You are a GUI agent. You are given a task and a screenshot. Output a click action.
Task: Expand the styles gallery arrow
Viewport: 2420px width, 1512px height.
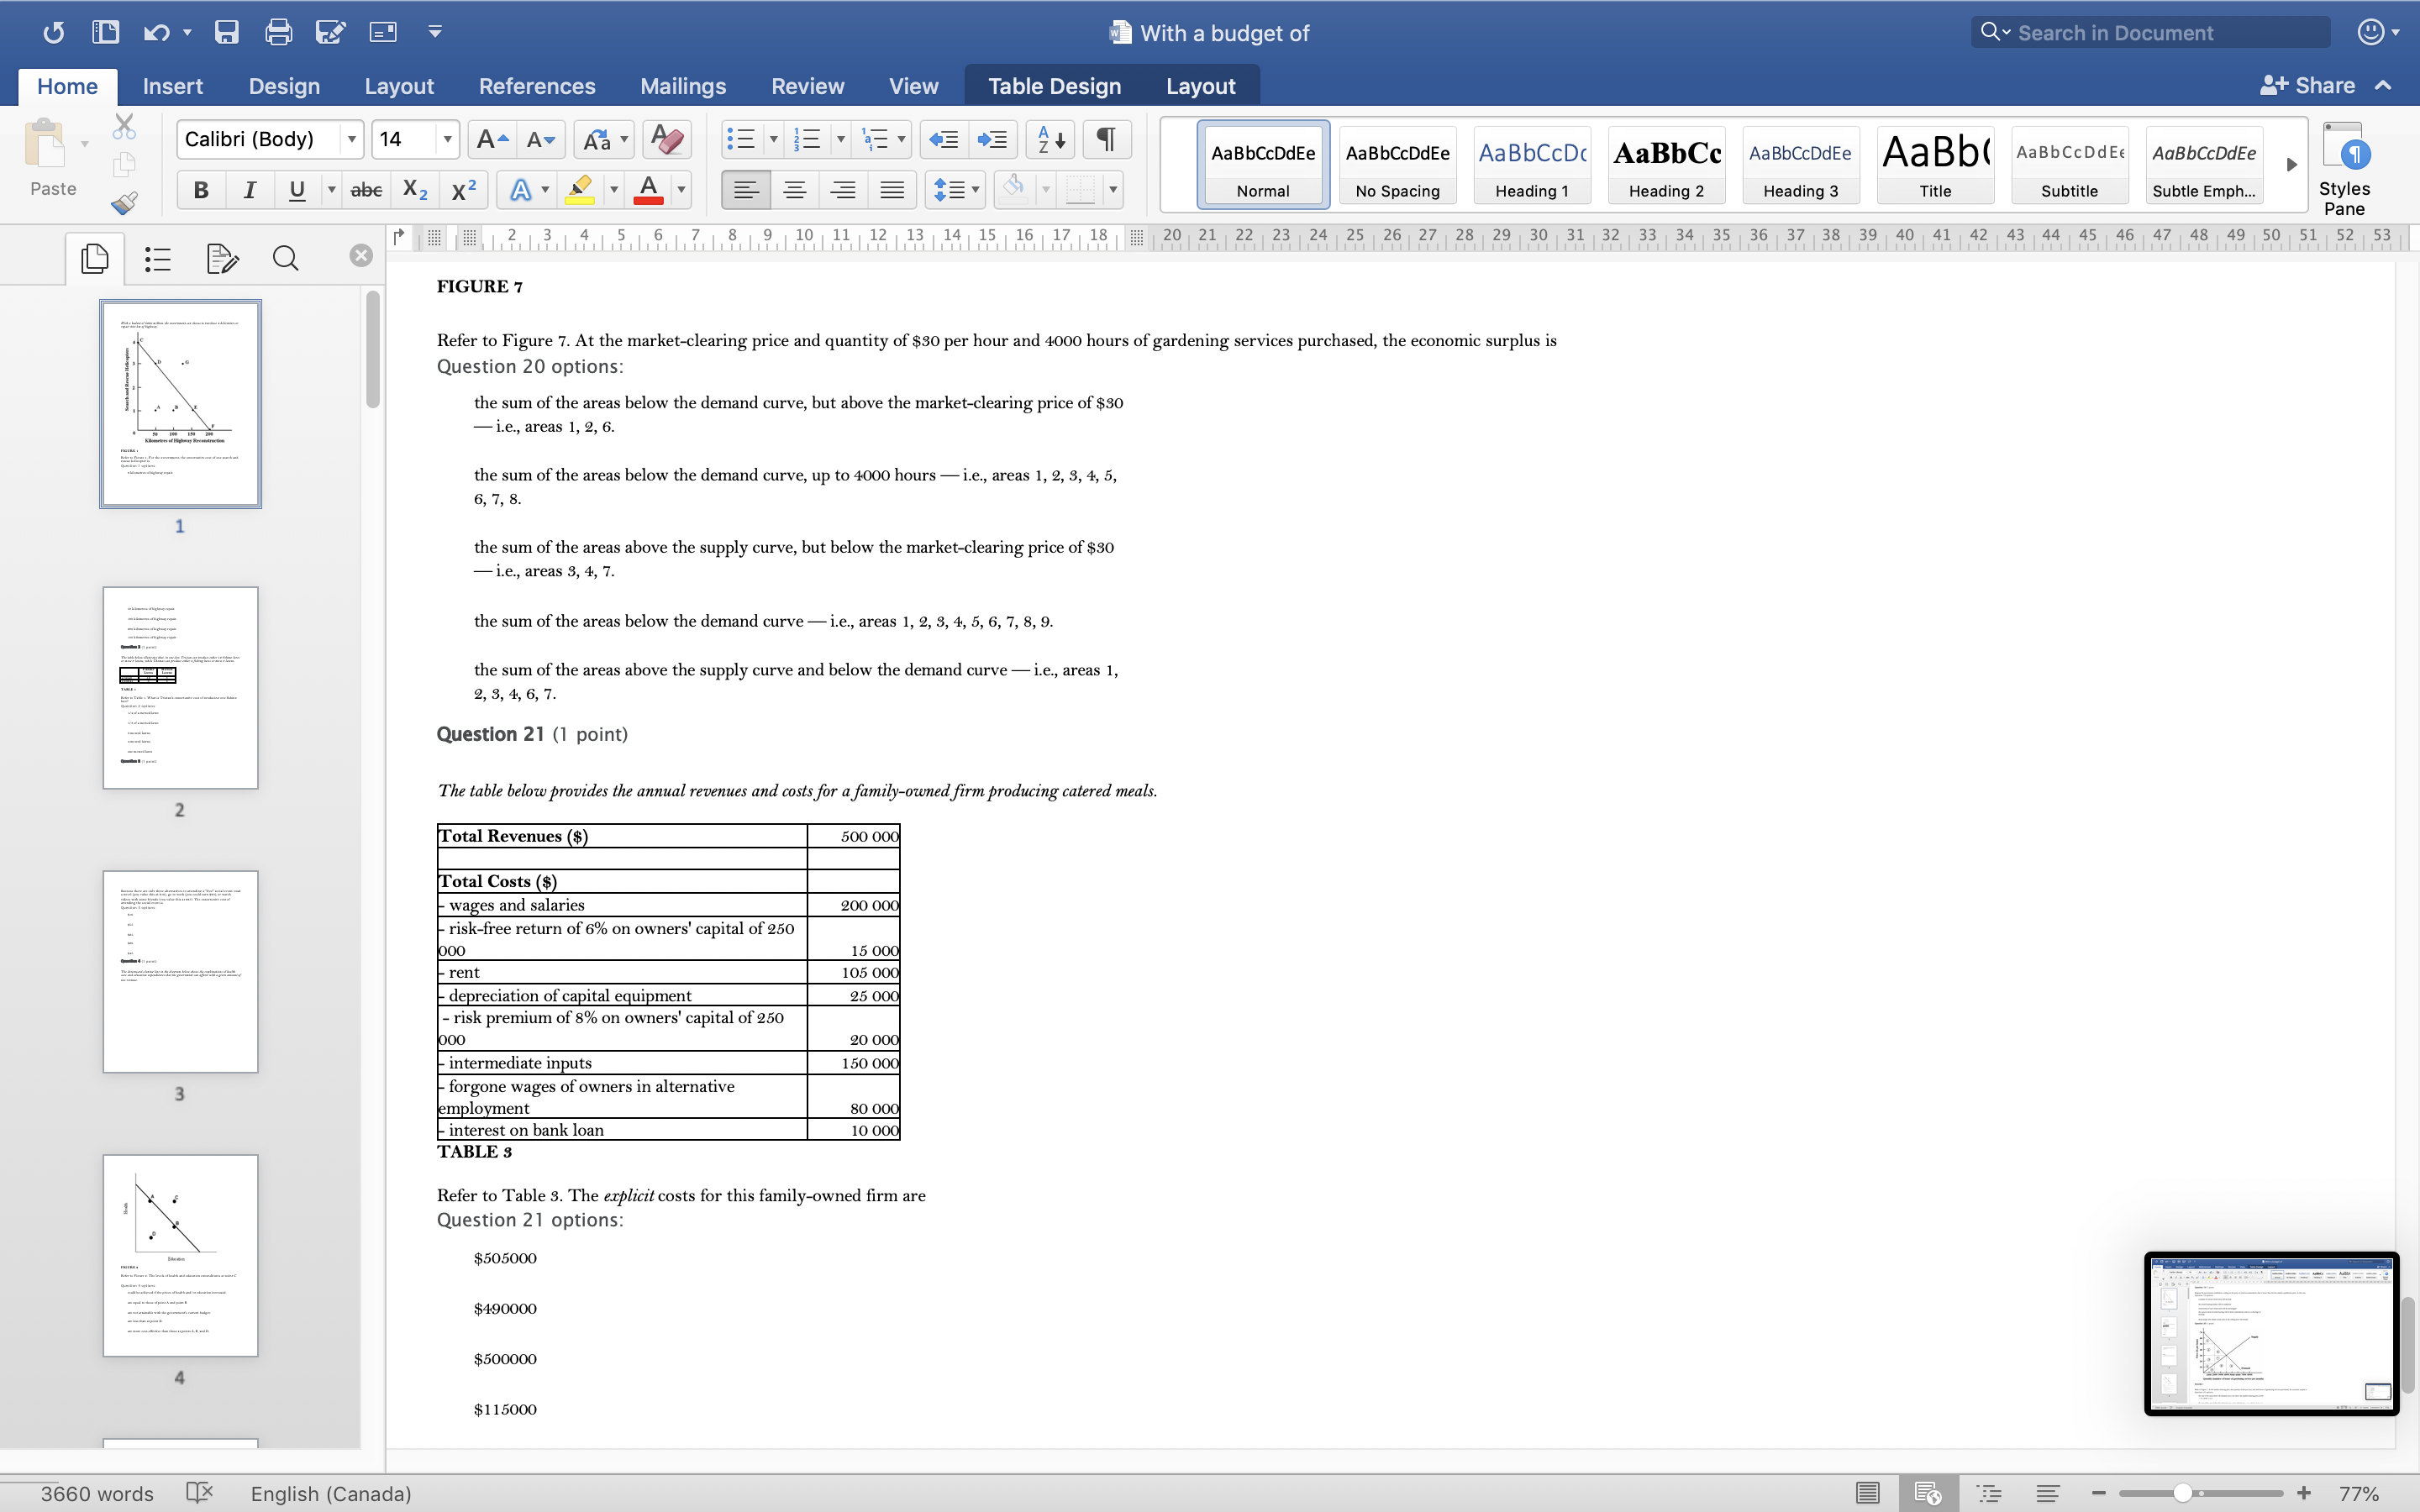[x=2291, y=164]
